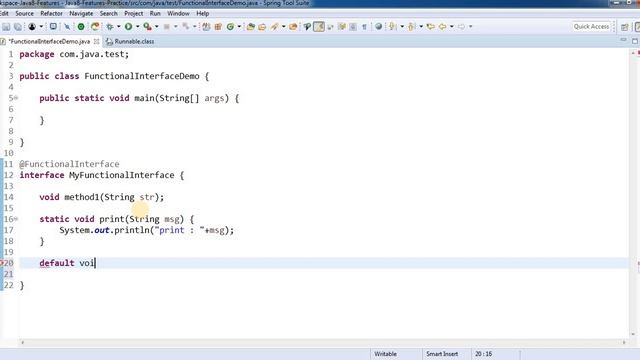Screen dimensions: 640x360
Task: Collapse the print method fold at line 16
Action: click(x=16, y=219)
